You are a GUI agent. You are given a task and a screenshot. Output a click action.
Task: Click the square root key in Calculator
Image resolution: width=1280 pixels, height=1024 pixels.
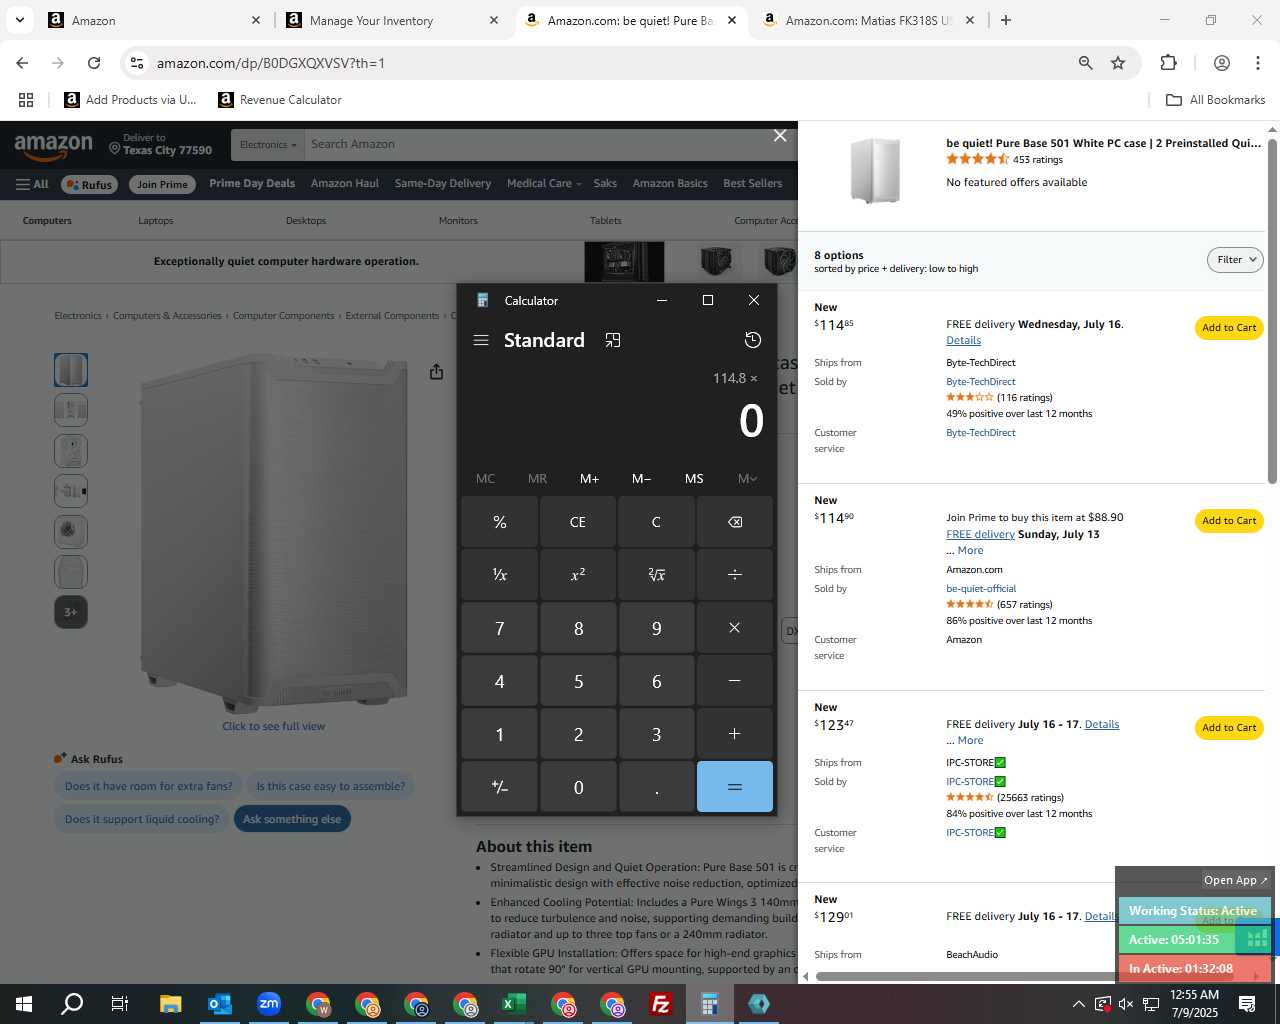(657, 575)
